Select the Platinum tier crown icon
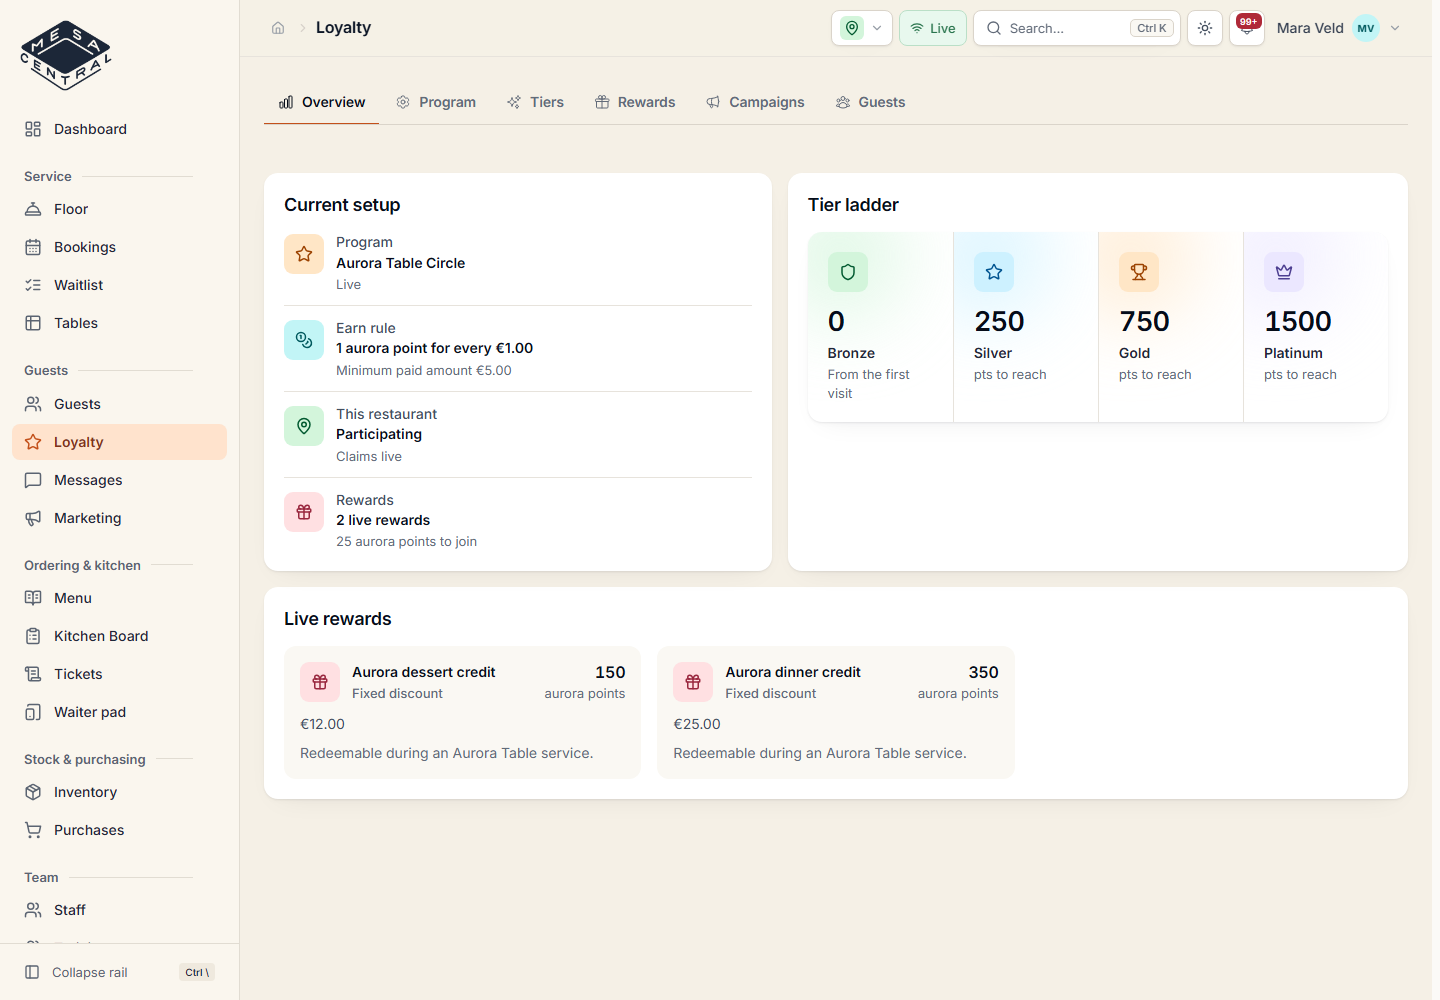This screenshot has width=1440, height=1000. tap(1284, 272)
